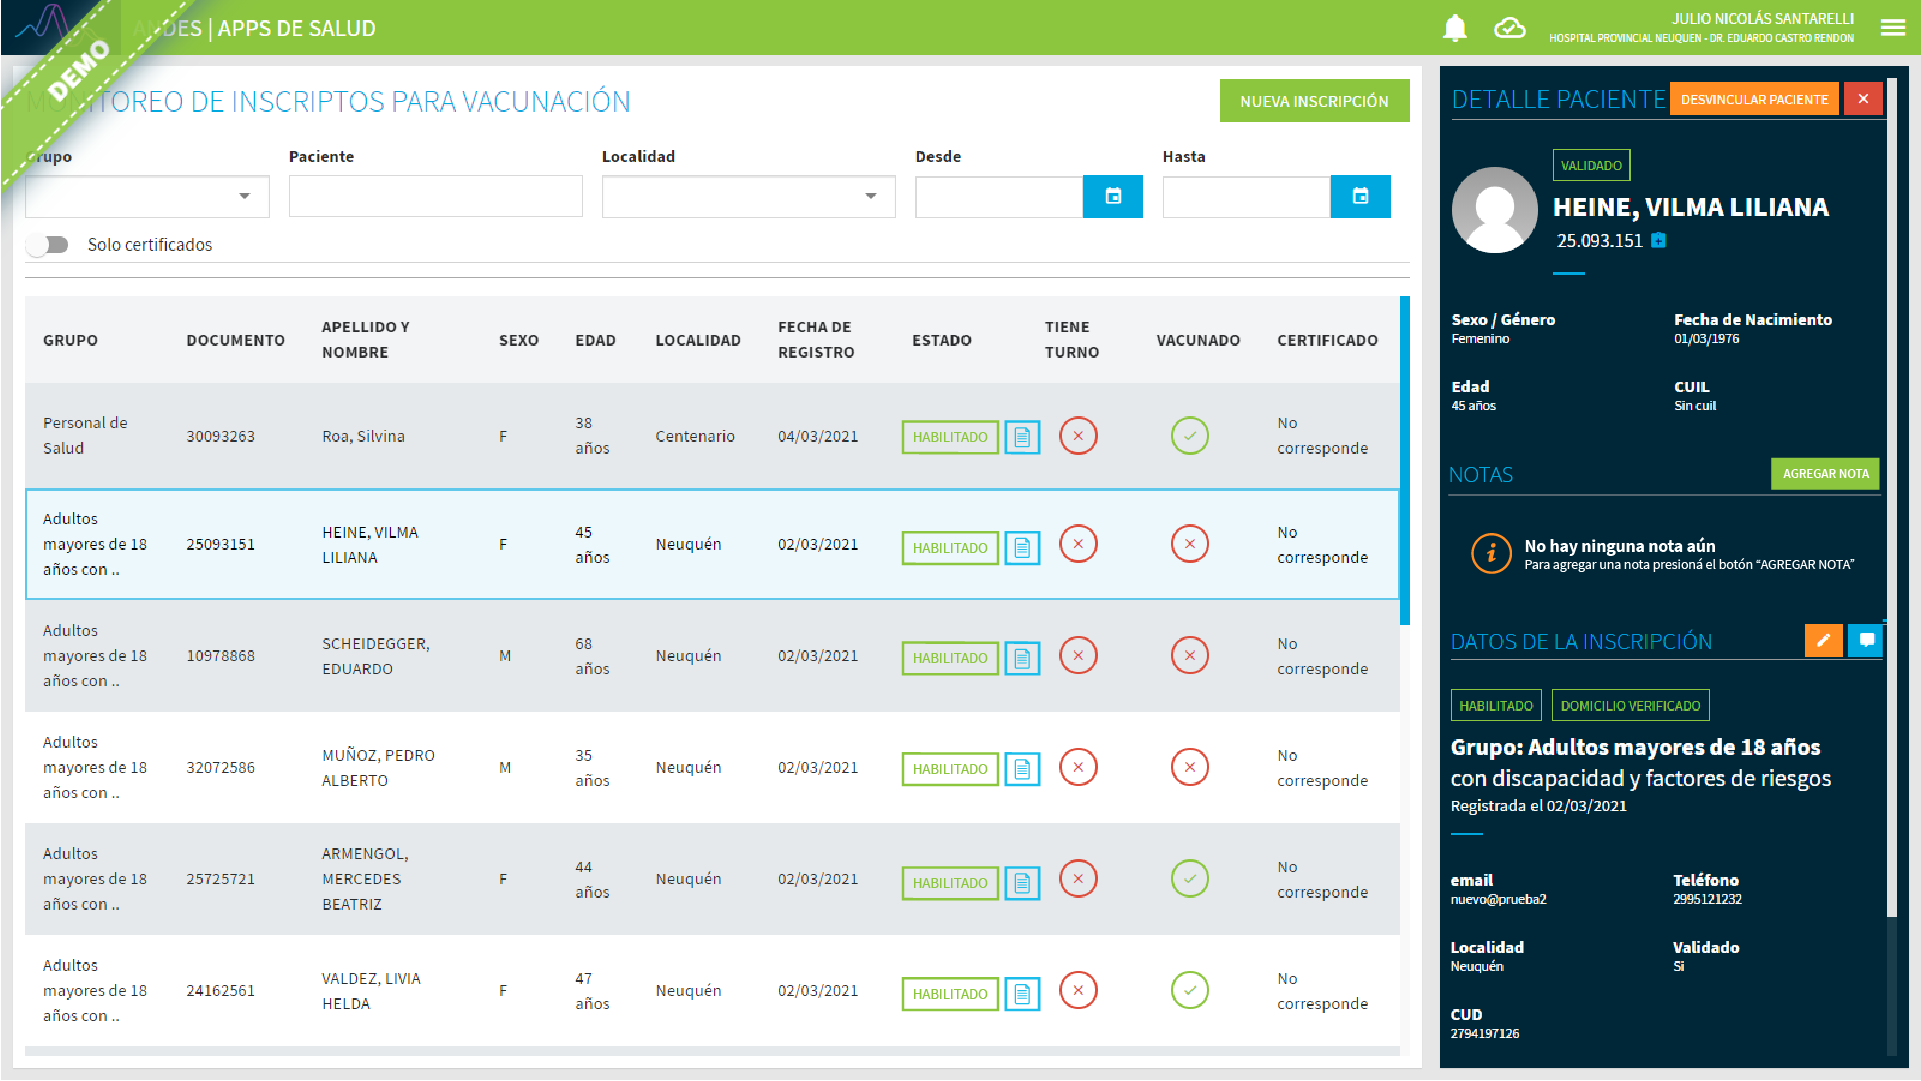Click the patient document copy icon next to 25.093.151
The height and width of the screenshot is (1081, 1921).
click(1659, 240)
